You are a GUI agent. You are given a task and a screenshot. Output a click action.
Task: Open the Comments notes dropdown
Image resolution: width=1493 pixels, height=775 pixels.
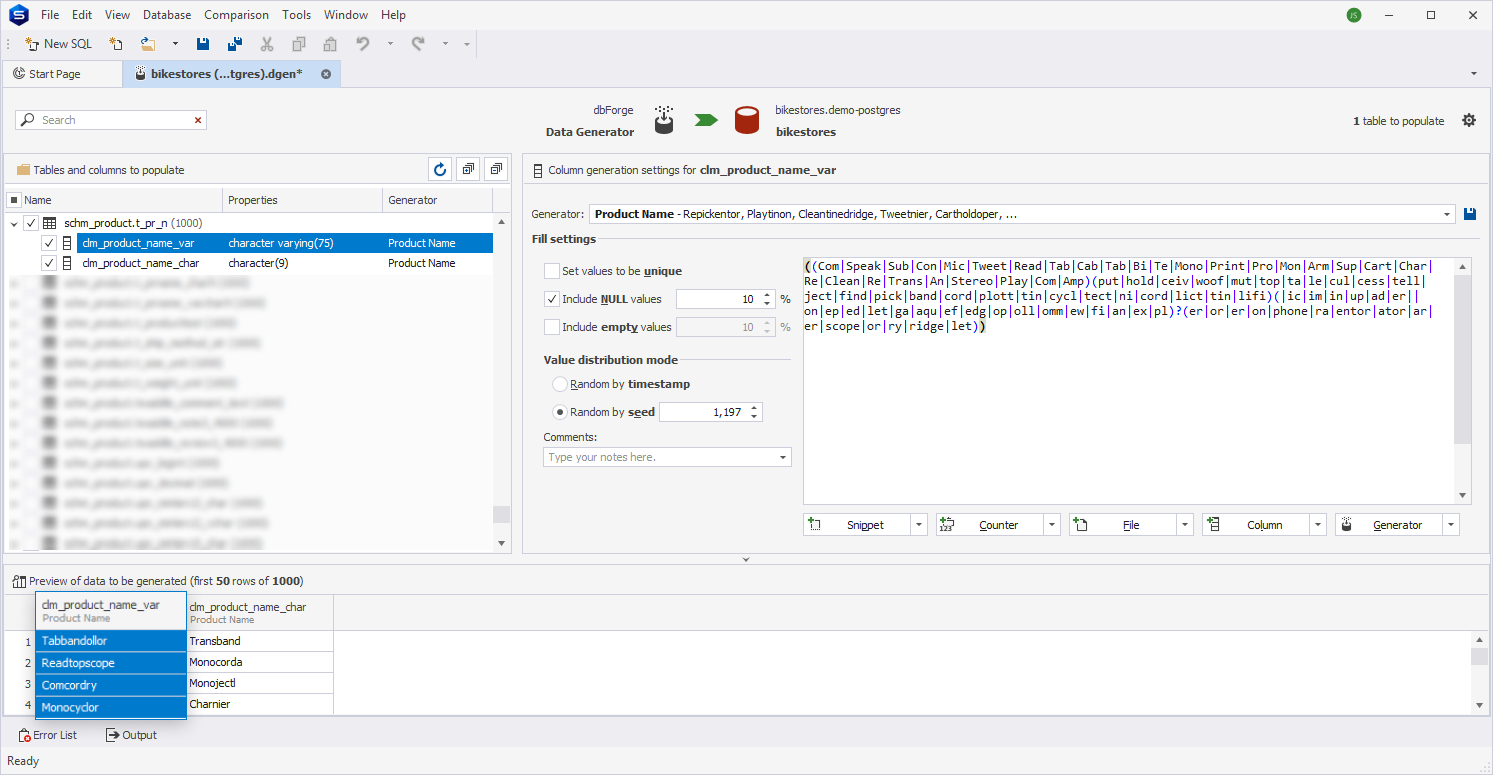[x=783, y=457]
